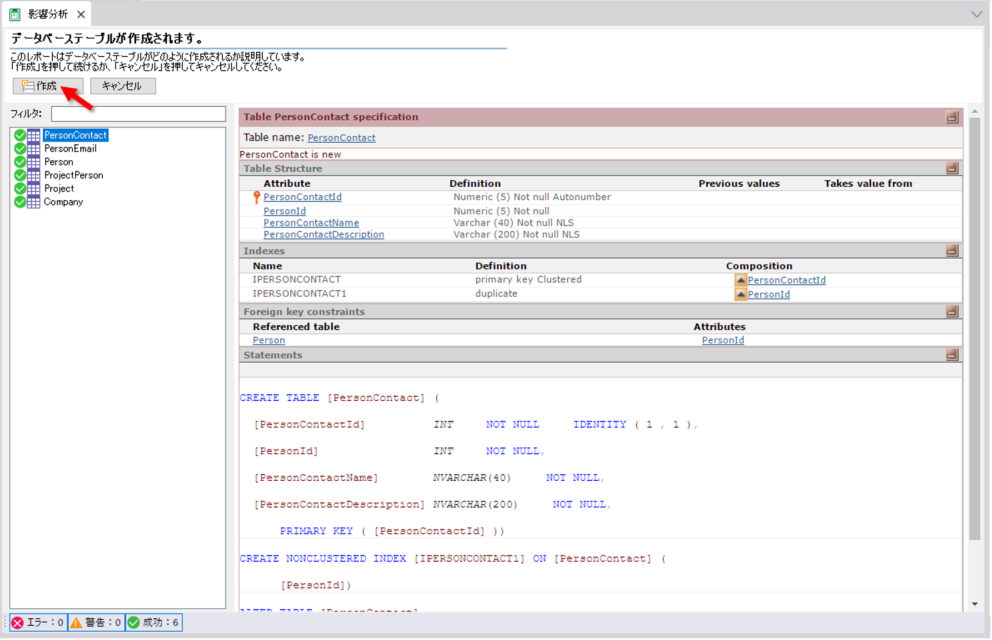Click the IPERSONCONTACT index name
992x640 pixels.
pyautogui.click(x=297, y=280)
